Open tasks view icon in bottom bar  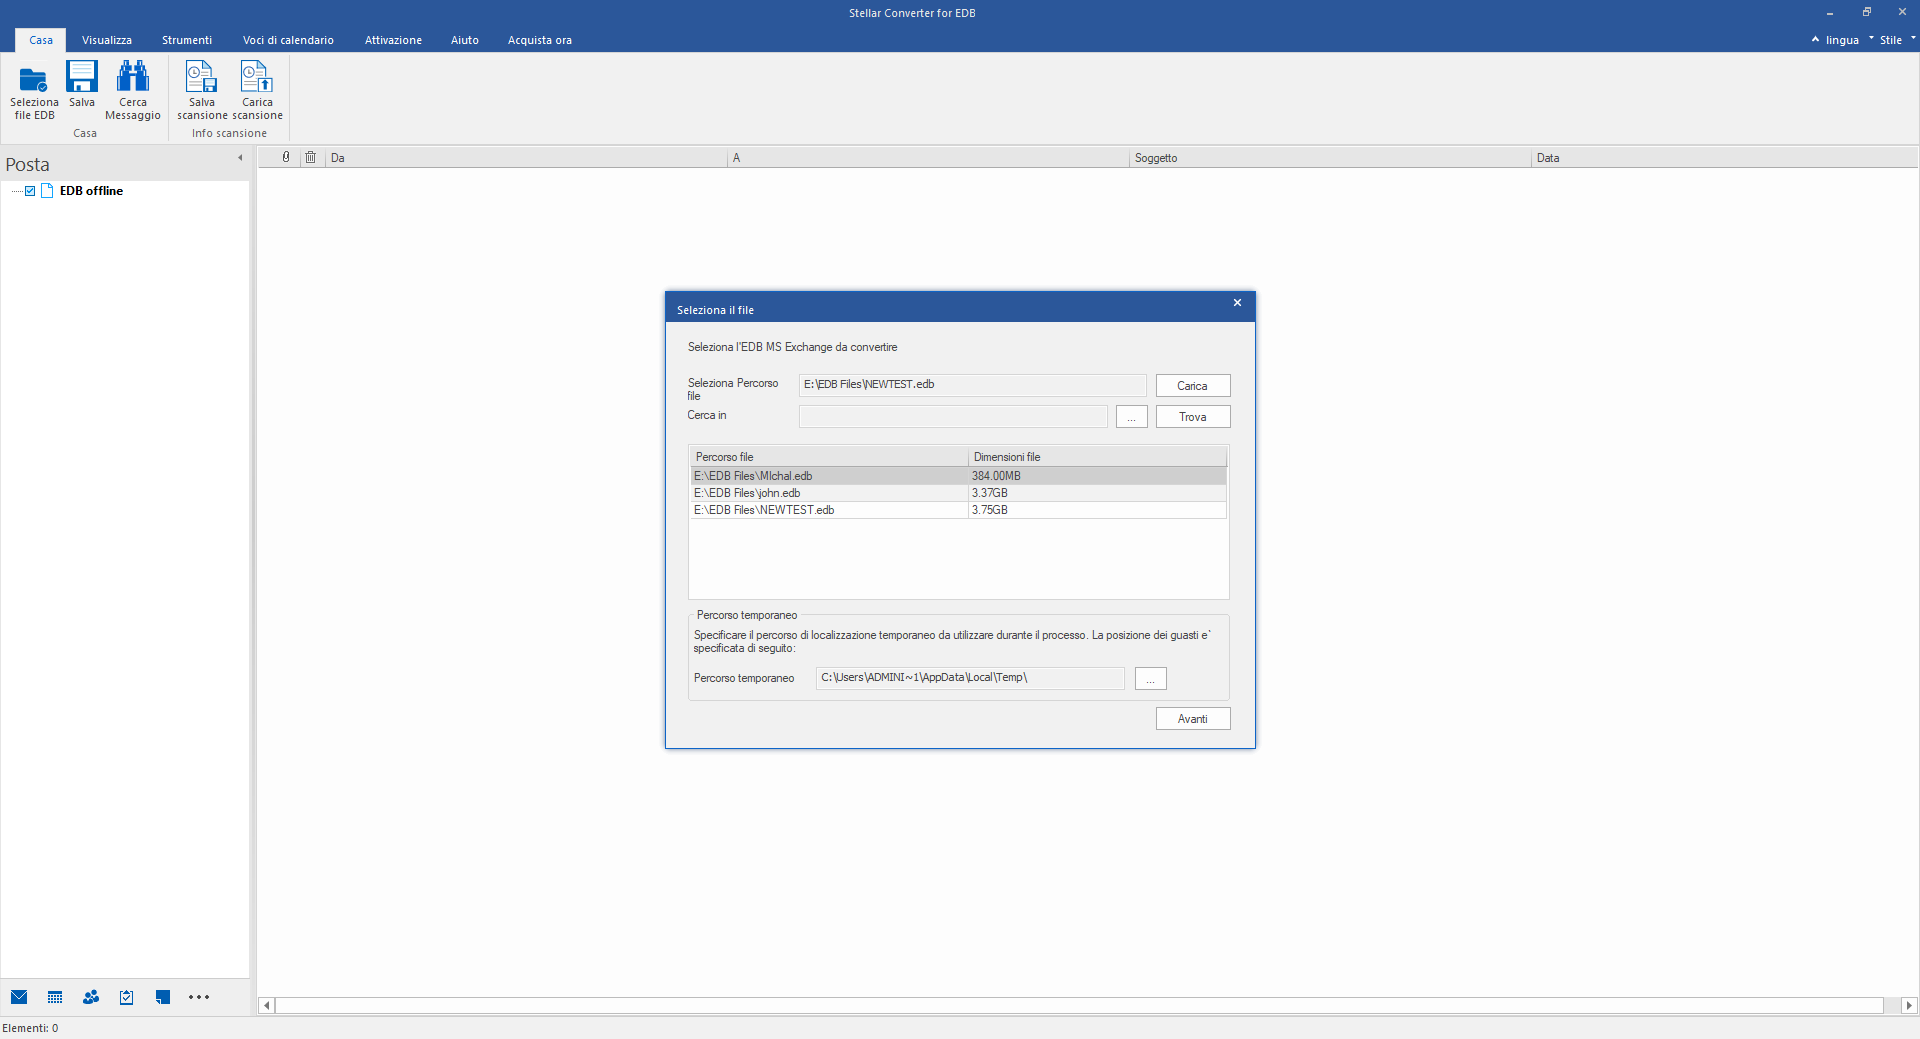coord(127,997)
